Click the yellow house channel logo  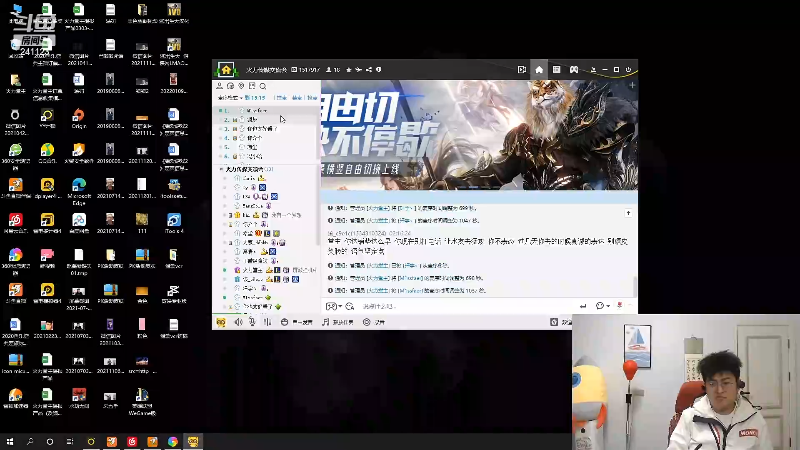coord(226,69)
